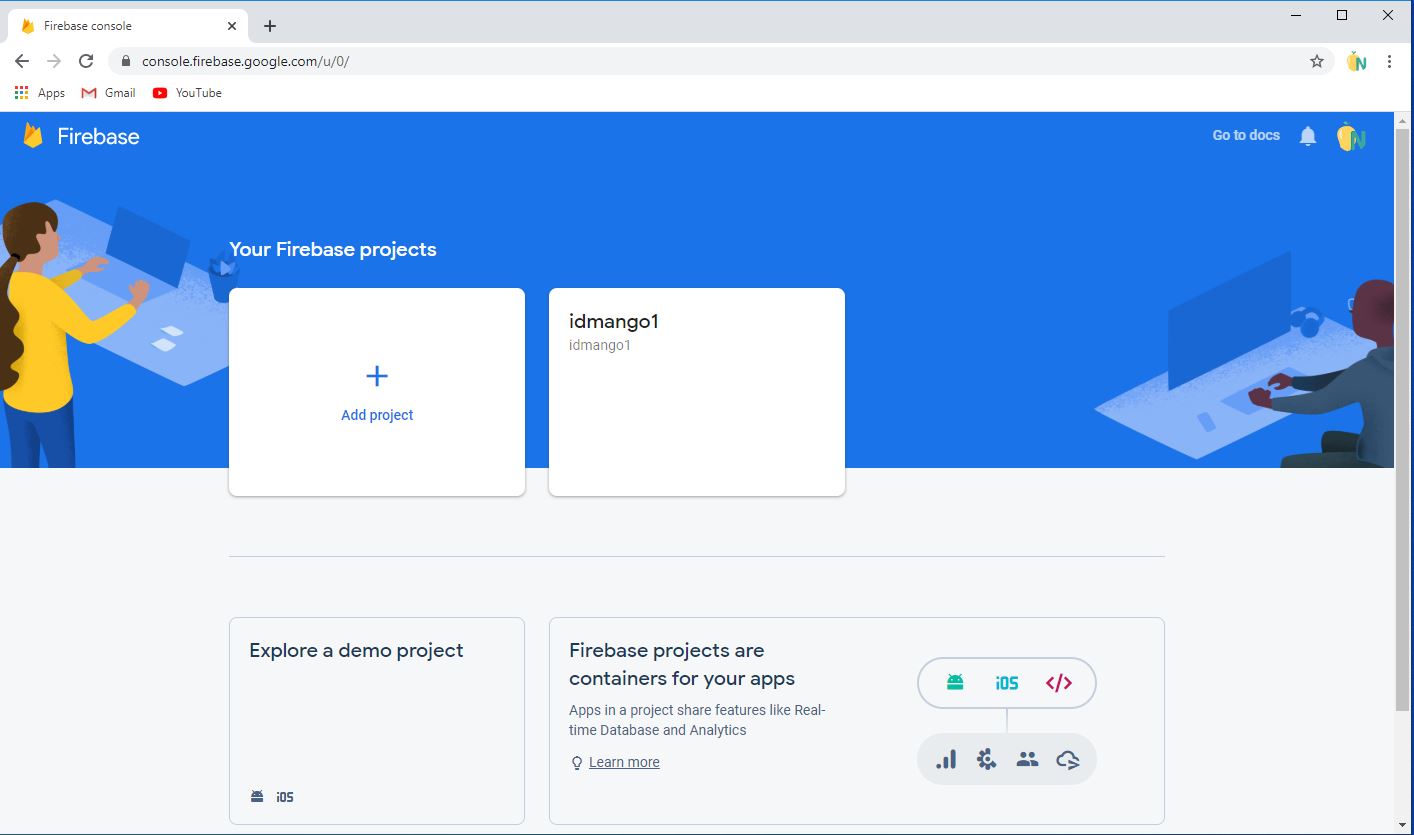Focus the browser address bar
The width and height of the screenshot is (1414, 835).
720,61
